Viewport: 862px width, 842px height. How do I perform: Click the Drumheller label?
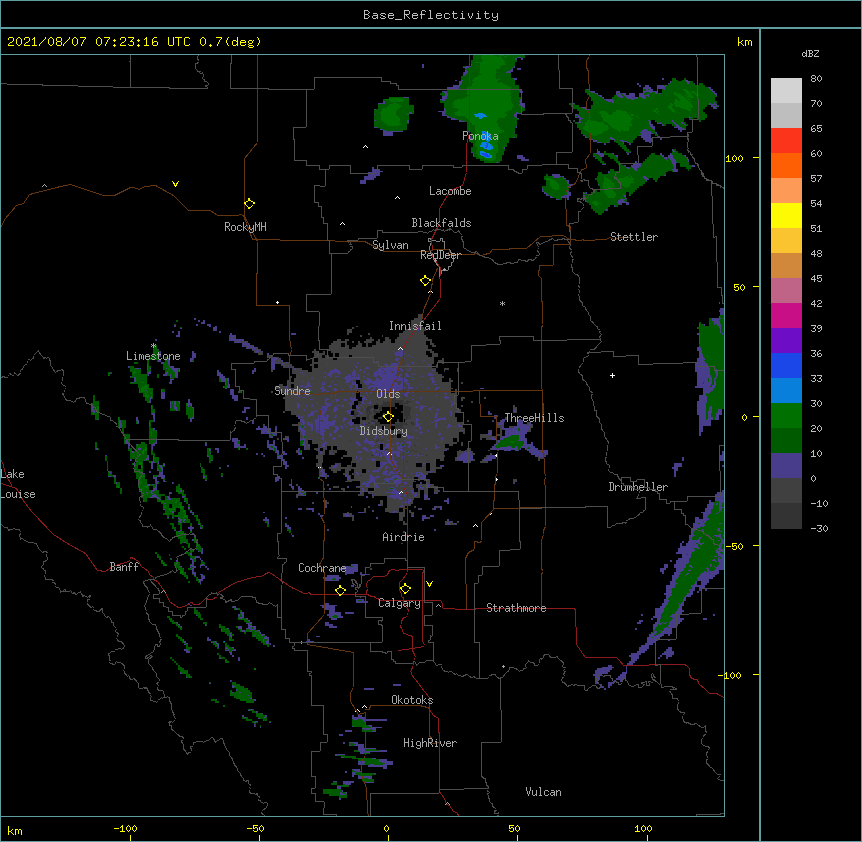(x=638, y=487)
